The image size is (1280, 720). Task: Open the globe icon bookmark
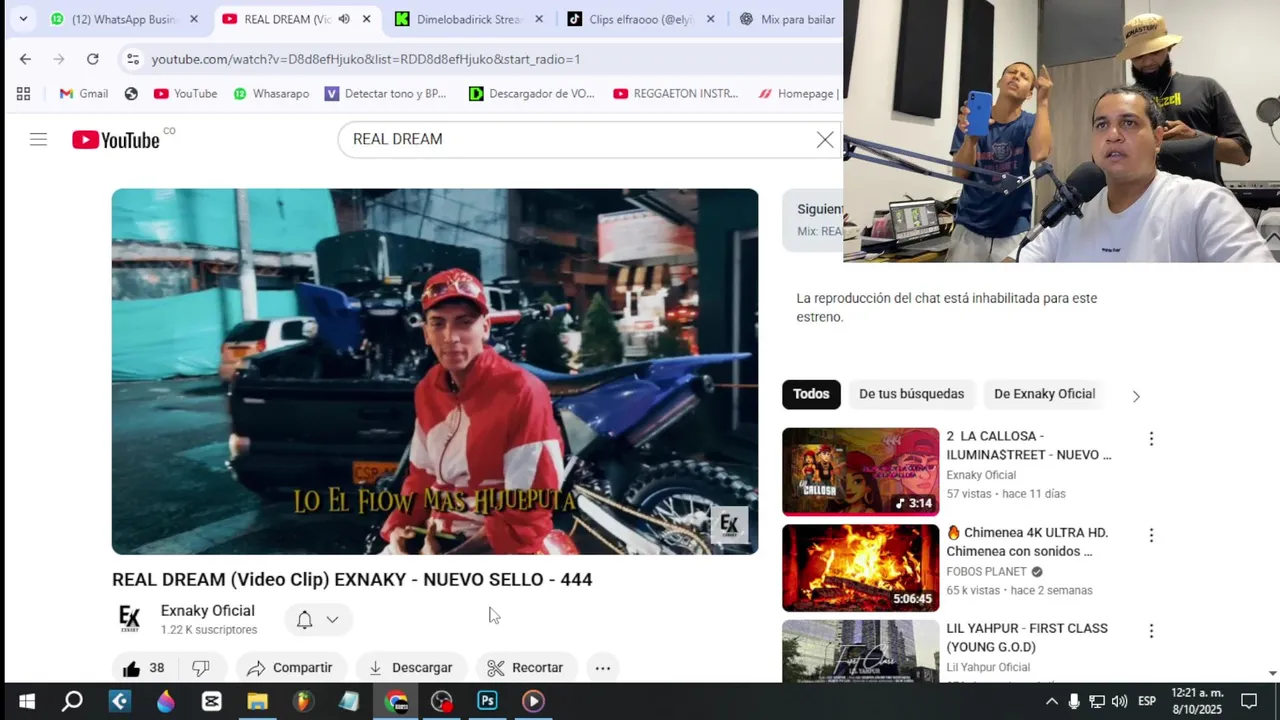click(x=131, y=93)
